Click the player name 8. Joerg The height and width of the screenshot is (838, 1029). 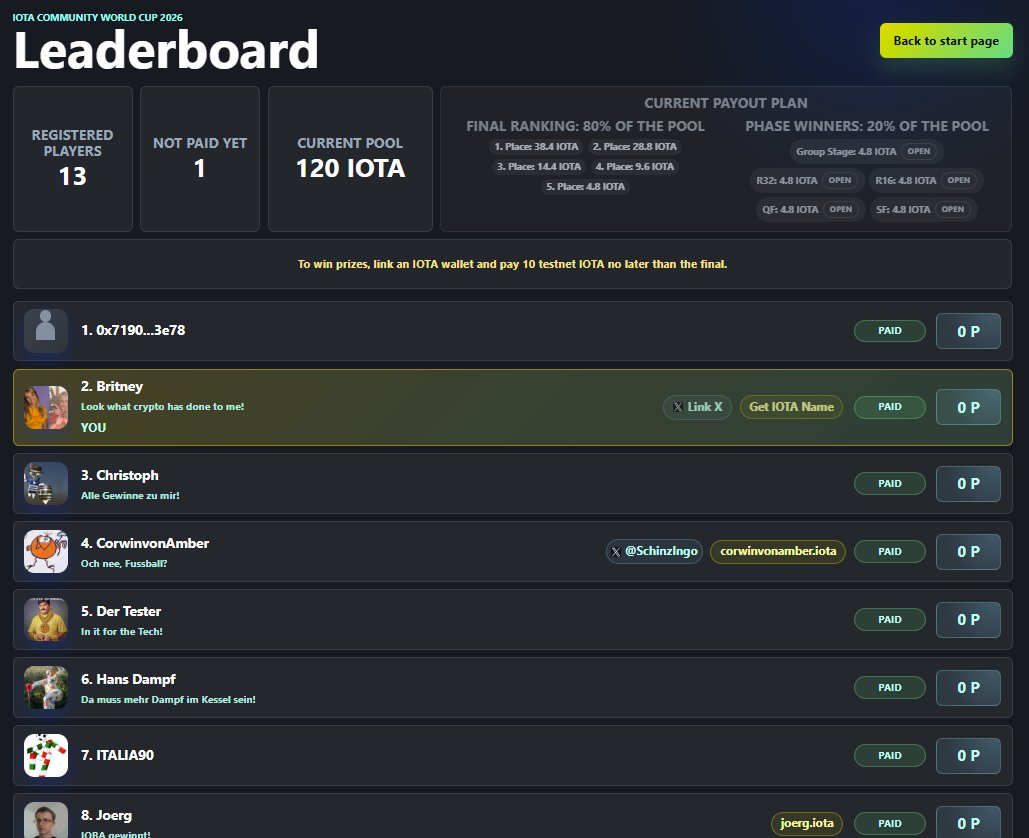pos(106,815)
